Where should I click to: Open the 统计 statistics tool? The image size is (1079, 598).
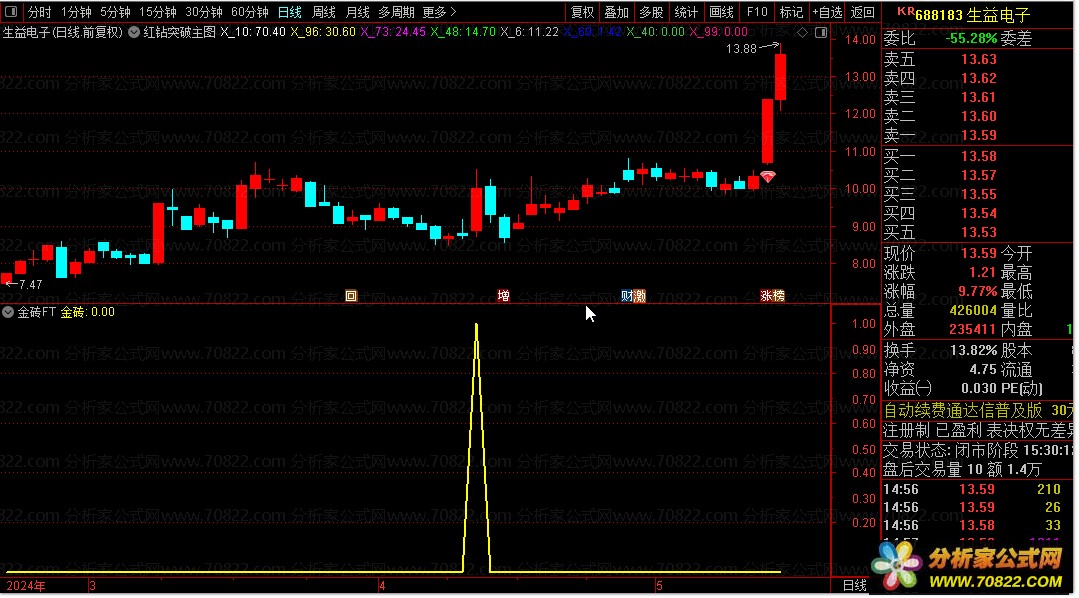pos(686,12)
